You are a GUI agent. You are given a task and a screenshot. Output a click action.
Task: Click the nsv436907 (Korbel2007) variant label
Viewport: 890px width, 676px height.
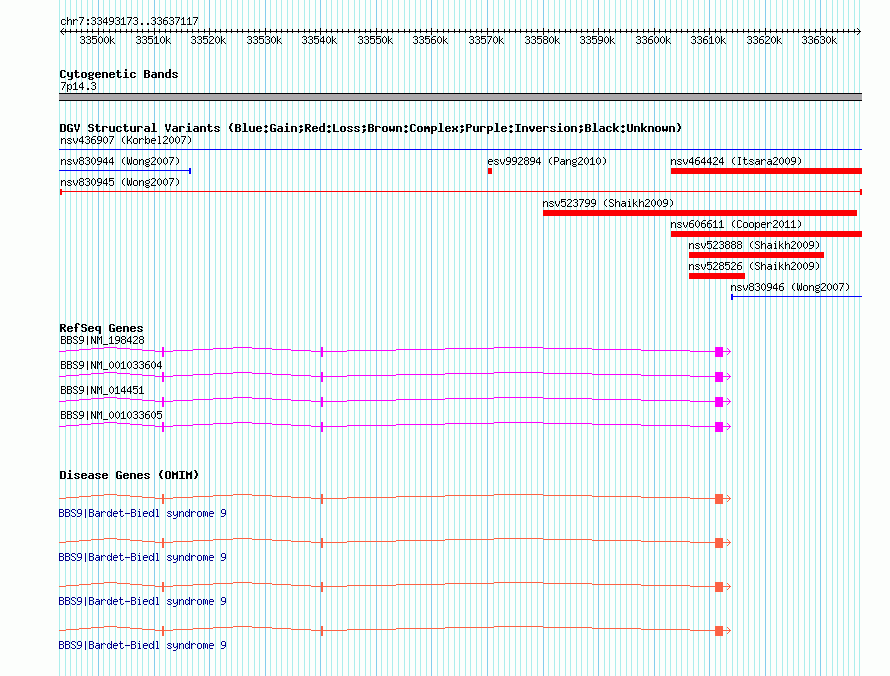[126, 140]
